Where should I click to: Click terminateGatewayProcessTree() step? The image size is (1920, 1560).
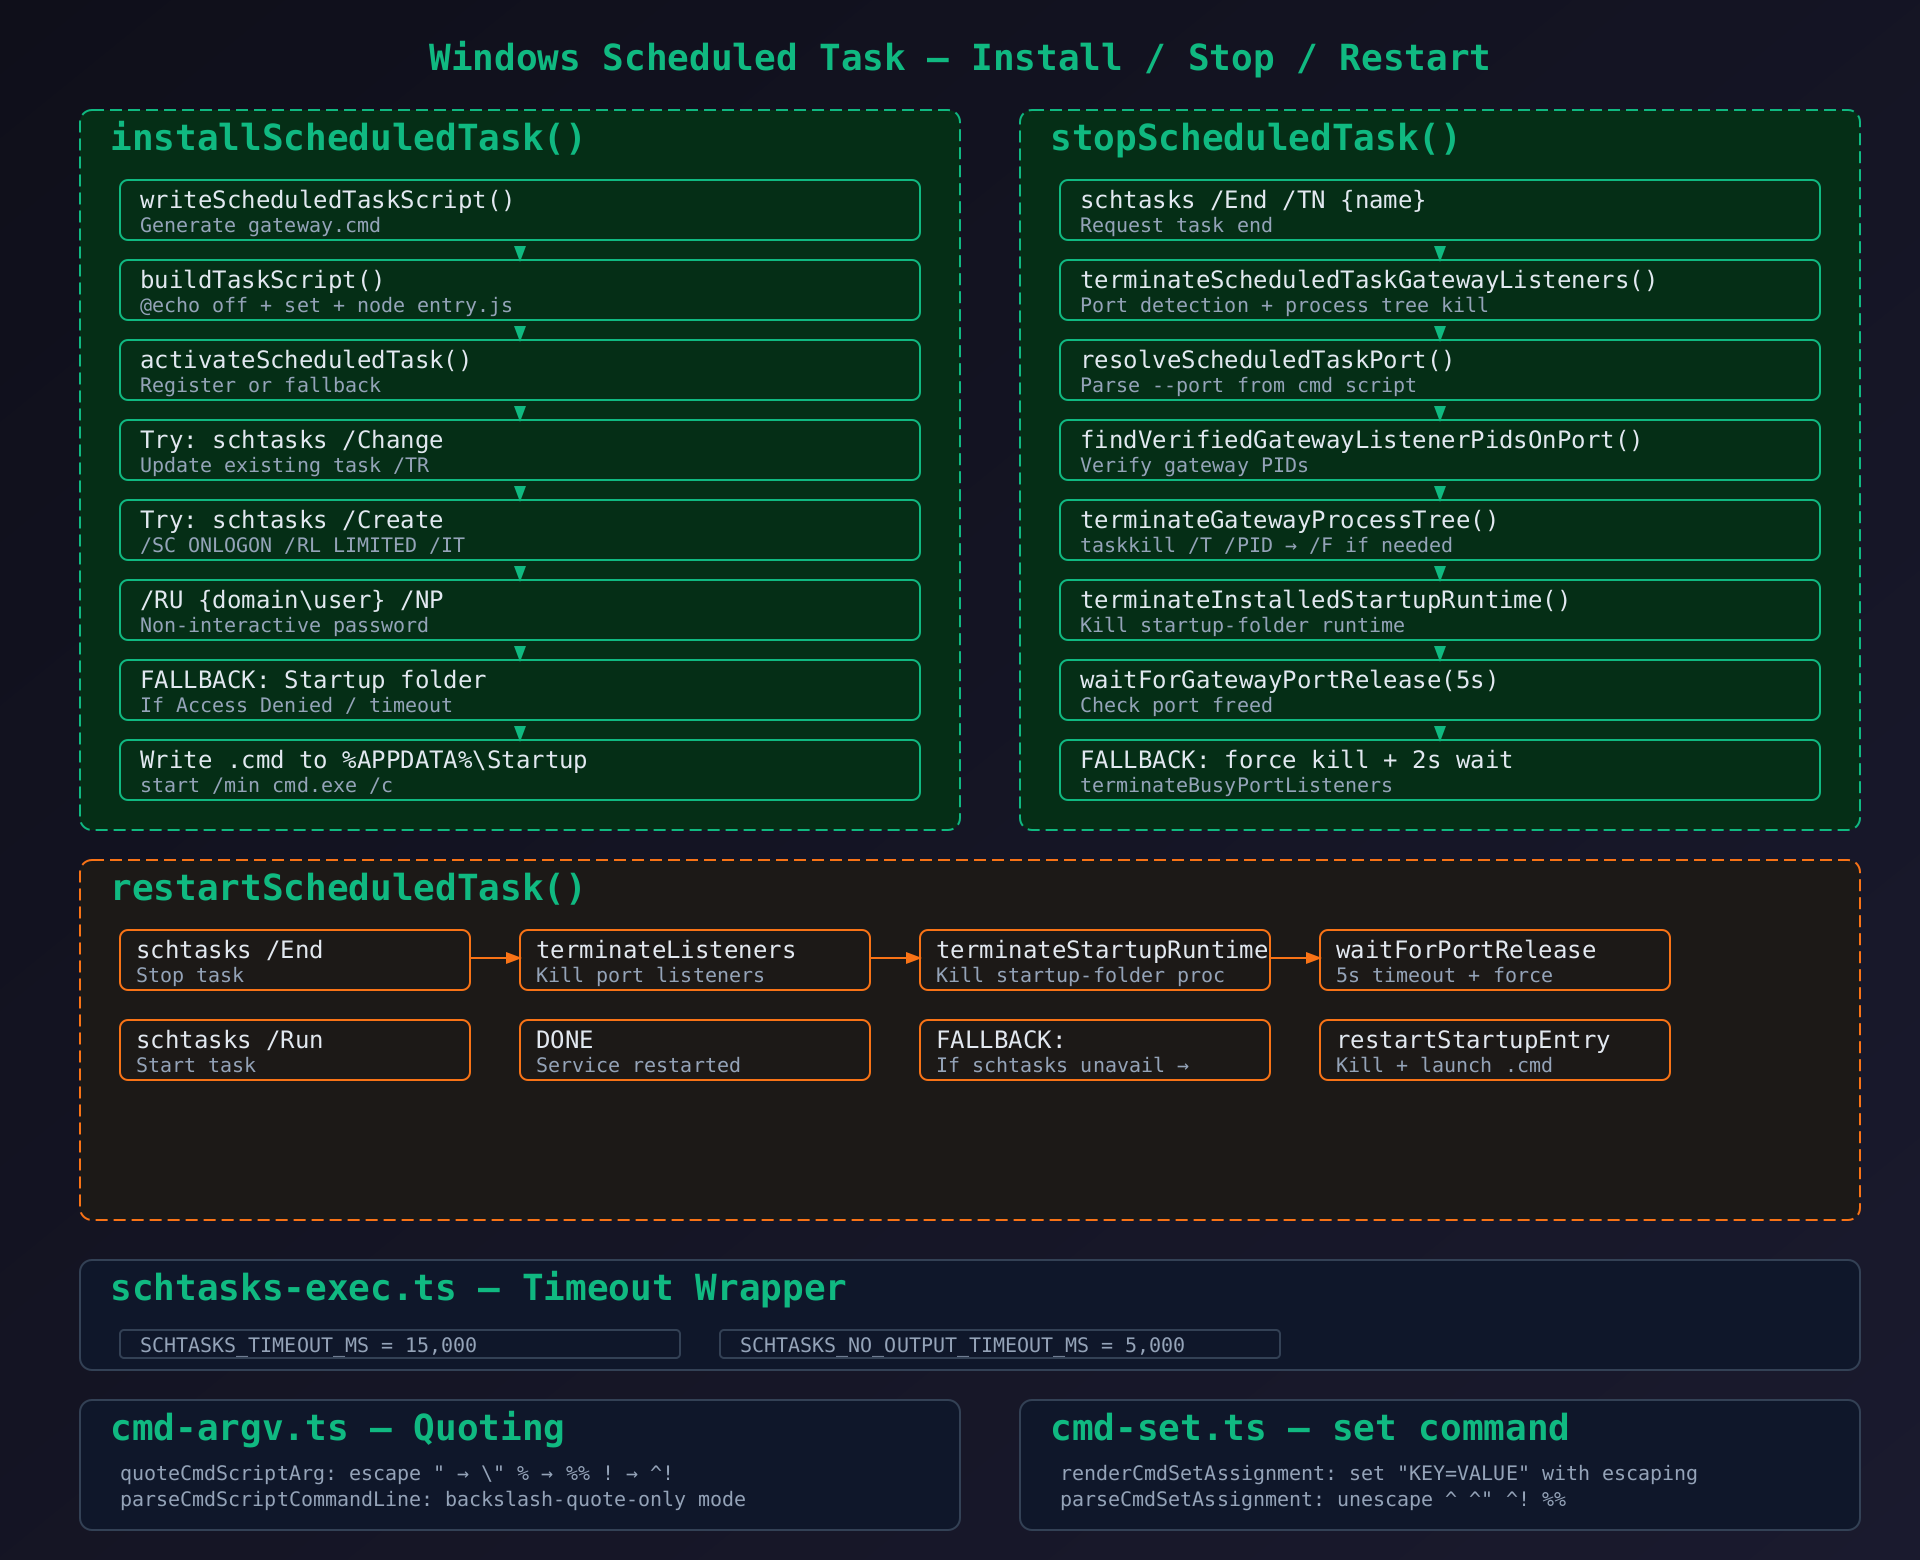[1439, 530]
